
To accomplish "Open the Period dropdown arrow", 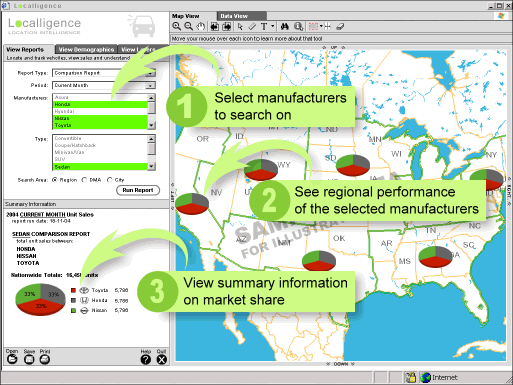I will click(150, 86).
